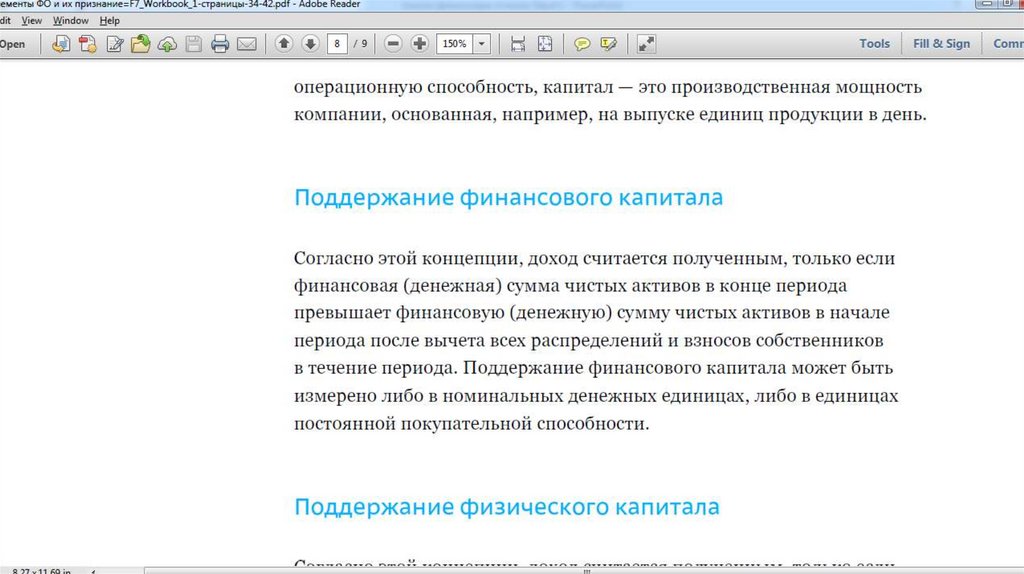
Task: Click heading Поддержание финансового капитала
Action: tap(509, 197)
